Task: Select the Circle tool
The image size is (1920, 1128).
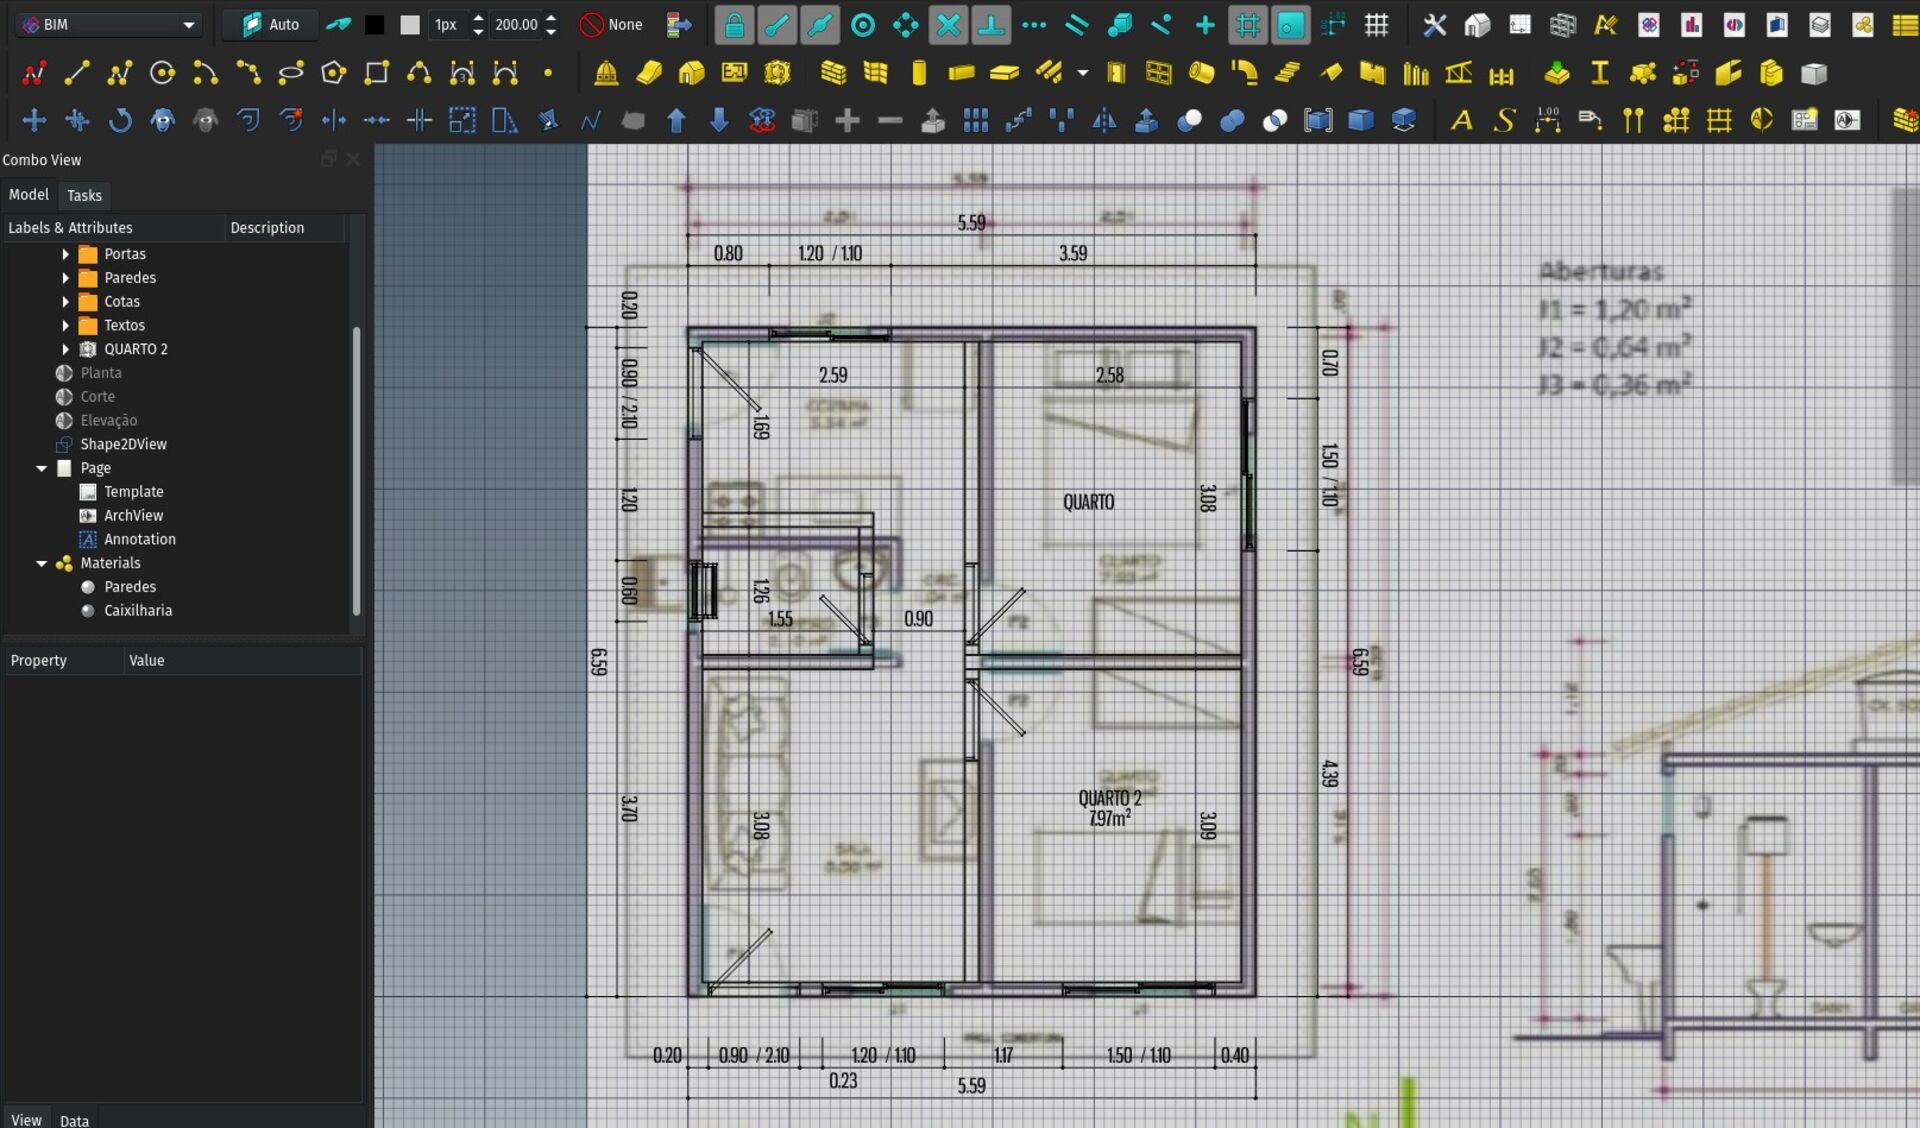Action: click(162, 73)
